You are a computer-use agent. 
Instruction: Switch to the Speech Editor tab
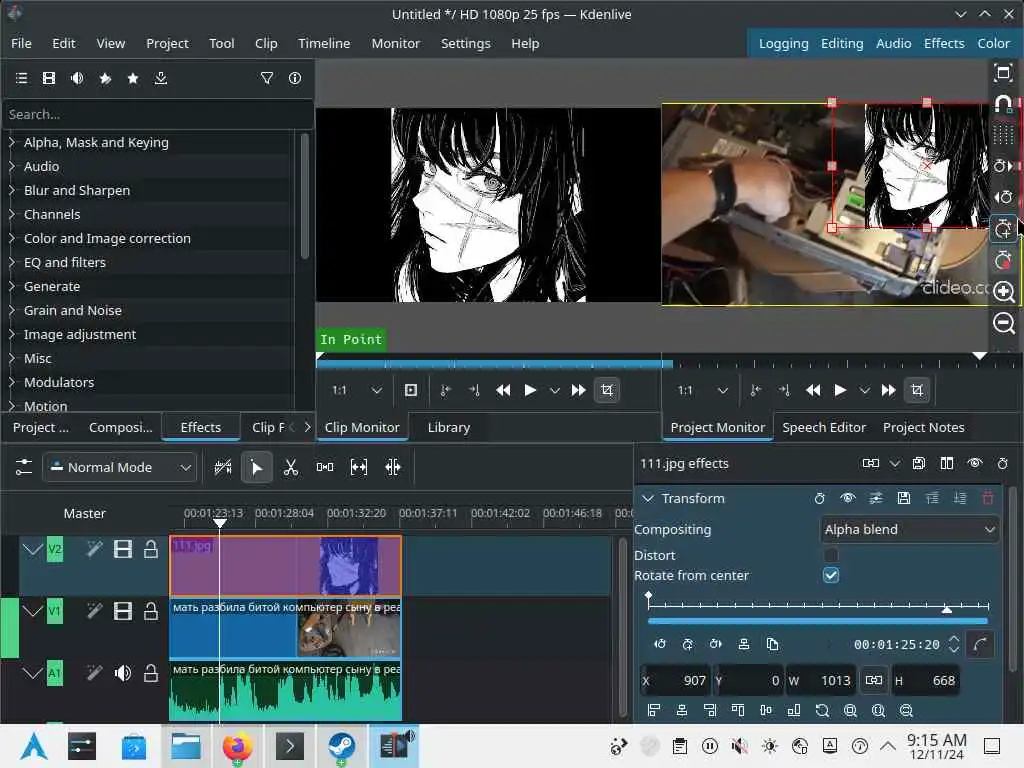click(x=824, y=427)
